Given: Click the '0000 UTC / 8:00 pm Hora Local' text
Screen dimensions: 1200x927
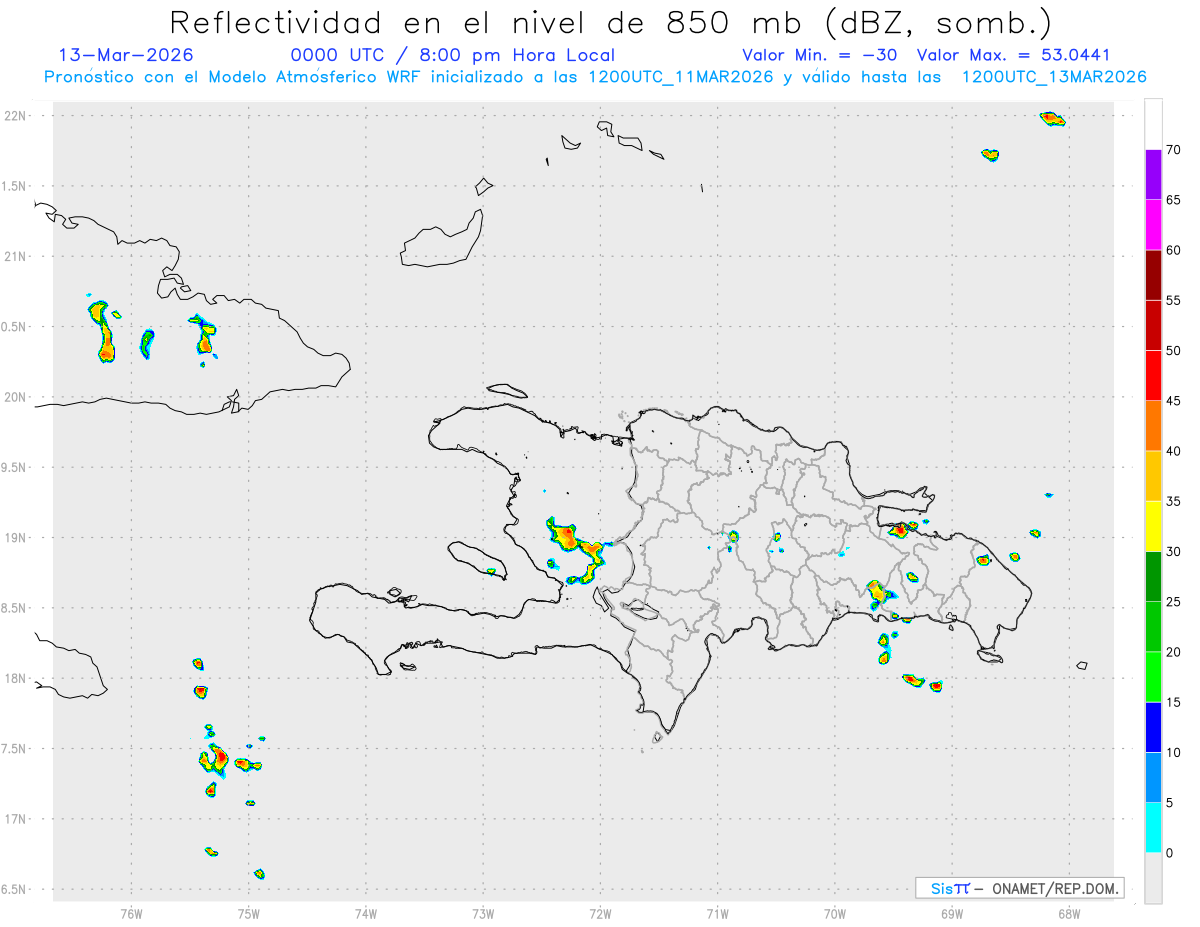Looking at the screenshot, I should pyautogui.click(x=452, y=55).
